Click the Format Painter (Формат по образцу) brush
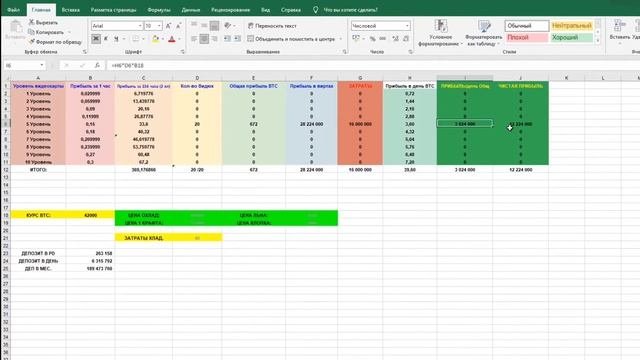This screenshot has width=640, height=360. [31, 42]
